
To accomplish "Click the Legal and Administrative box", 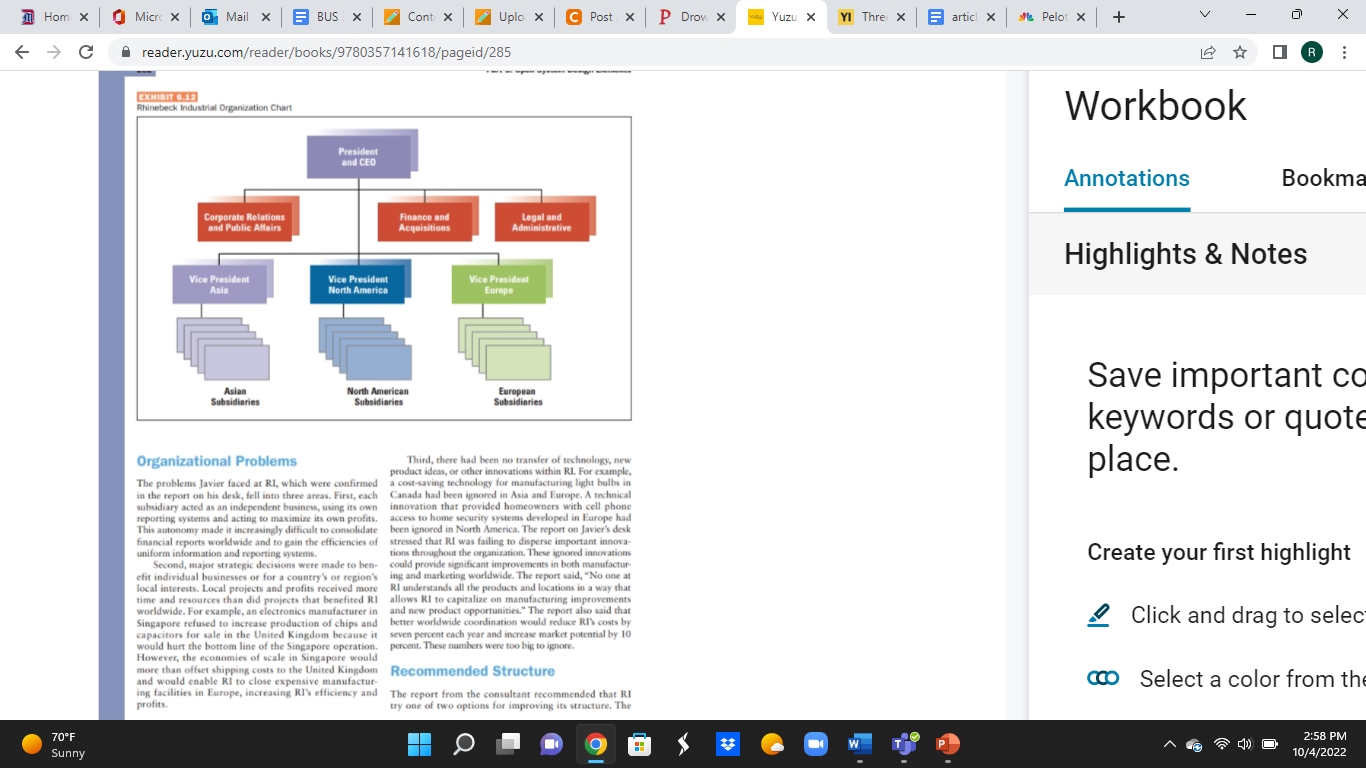I will (x=542, y=222).
